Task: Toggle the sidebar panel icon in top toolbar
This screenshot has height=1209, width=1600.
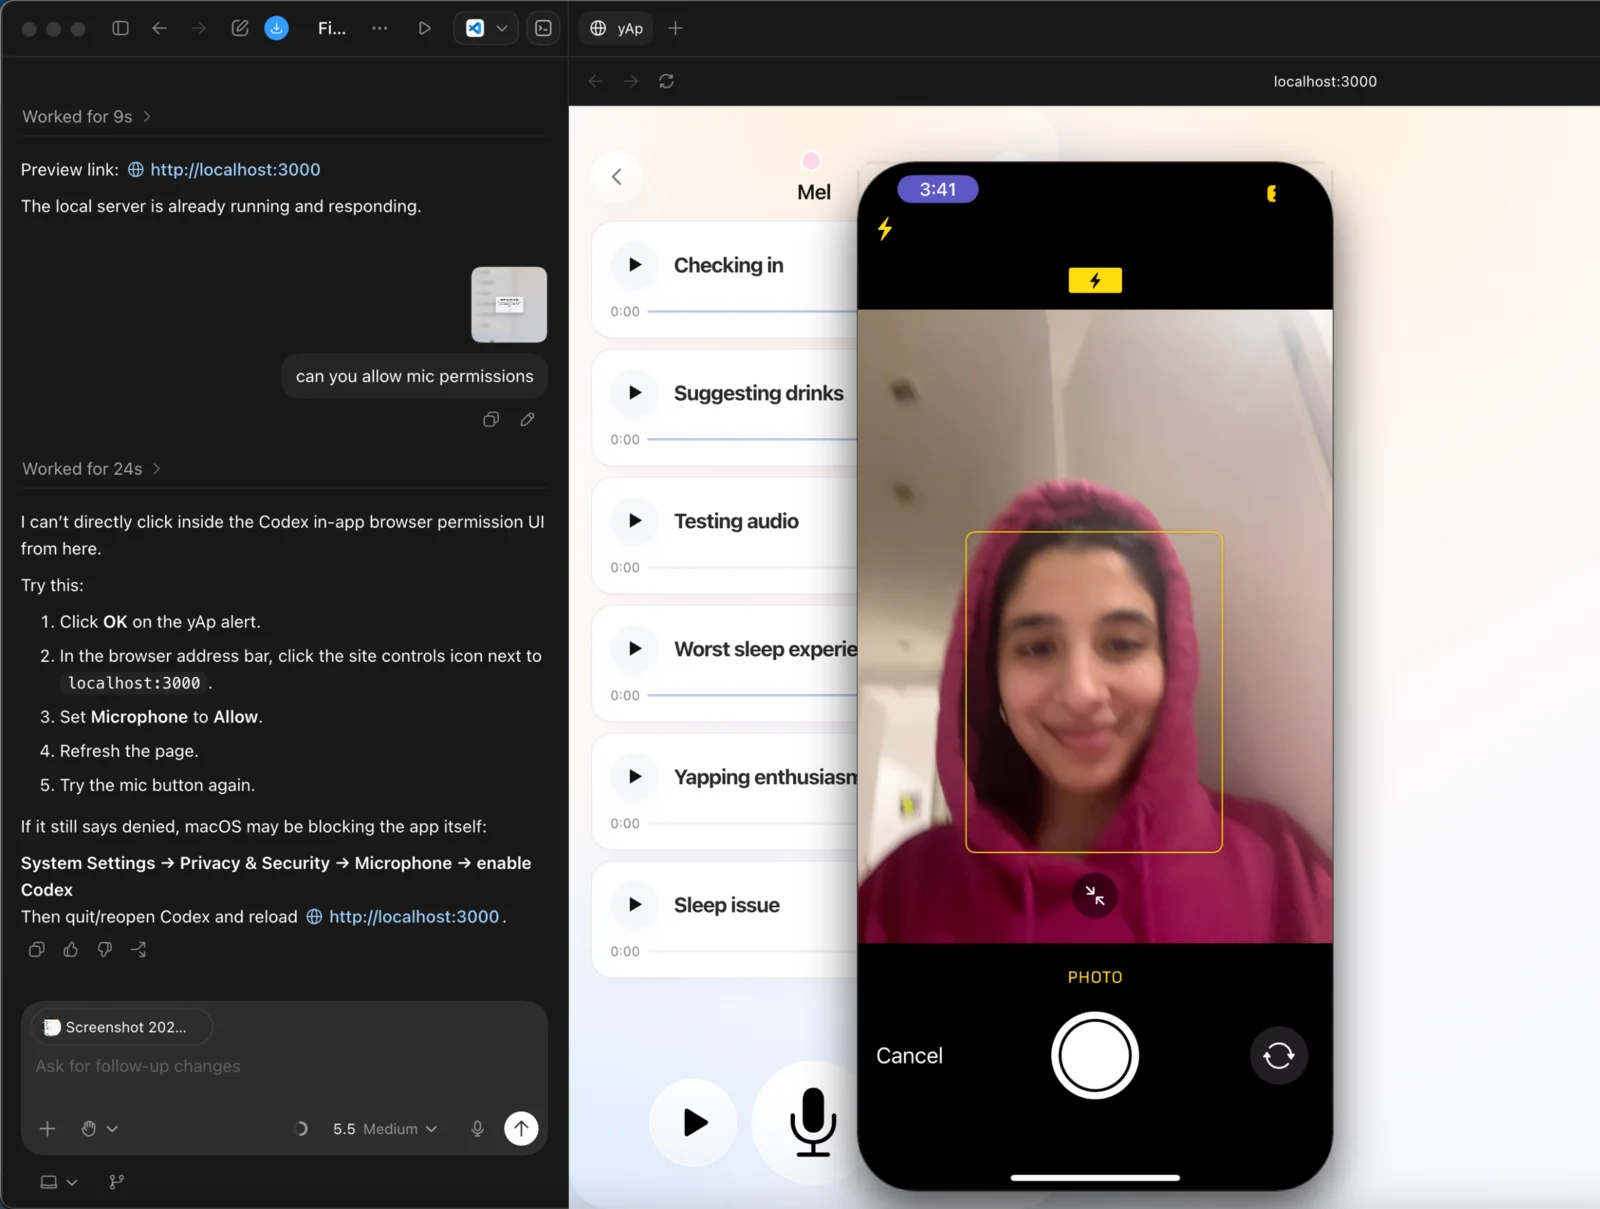Action: (120, 28)
